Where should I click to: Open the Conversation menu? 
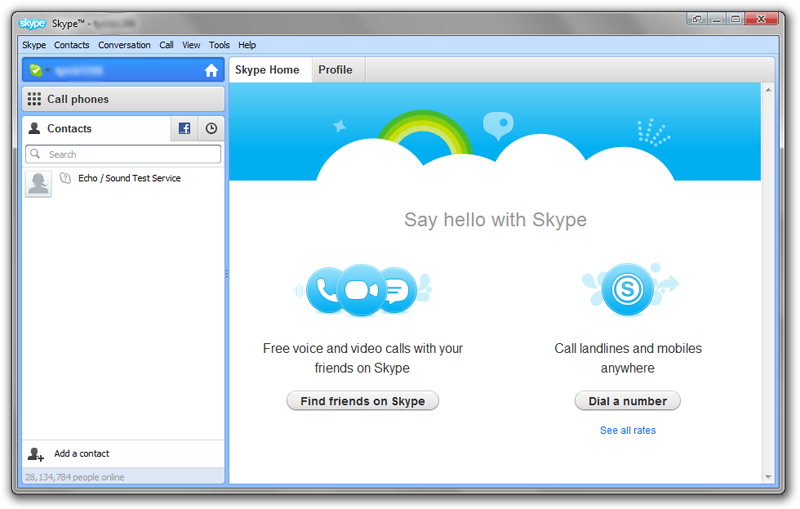click(124, 45)
